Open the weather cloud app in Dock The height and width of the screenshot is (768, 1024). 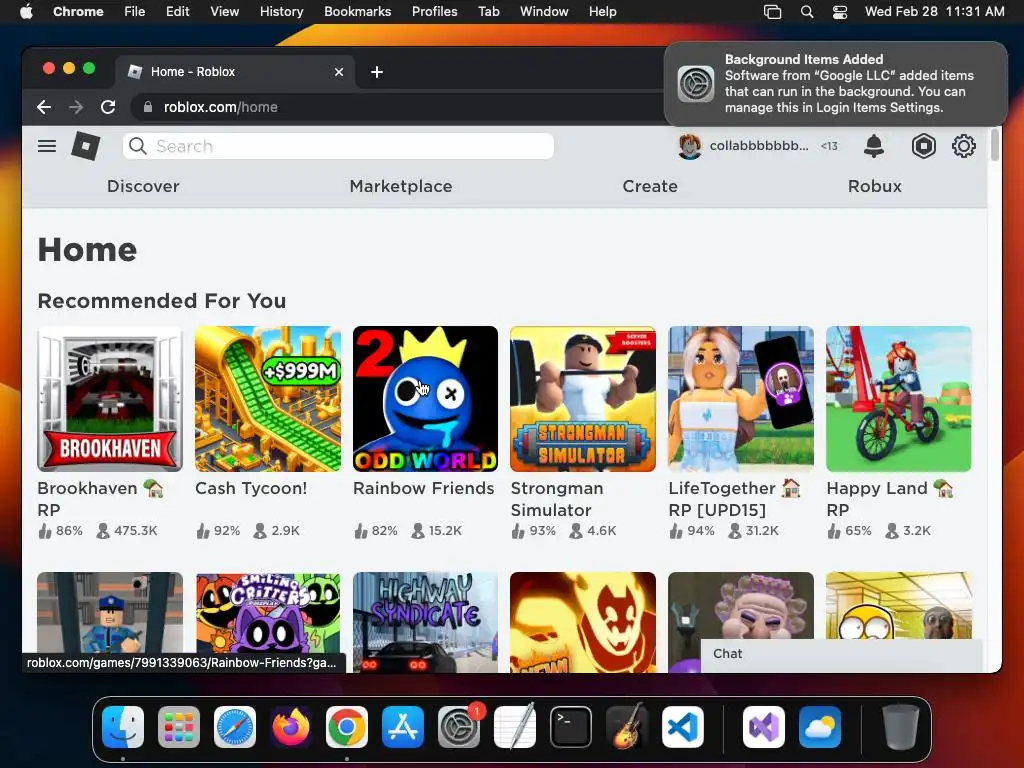coord(820,727)
